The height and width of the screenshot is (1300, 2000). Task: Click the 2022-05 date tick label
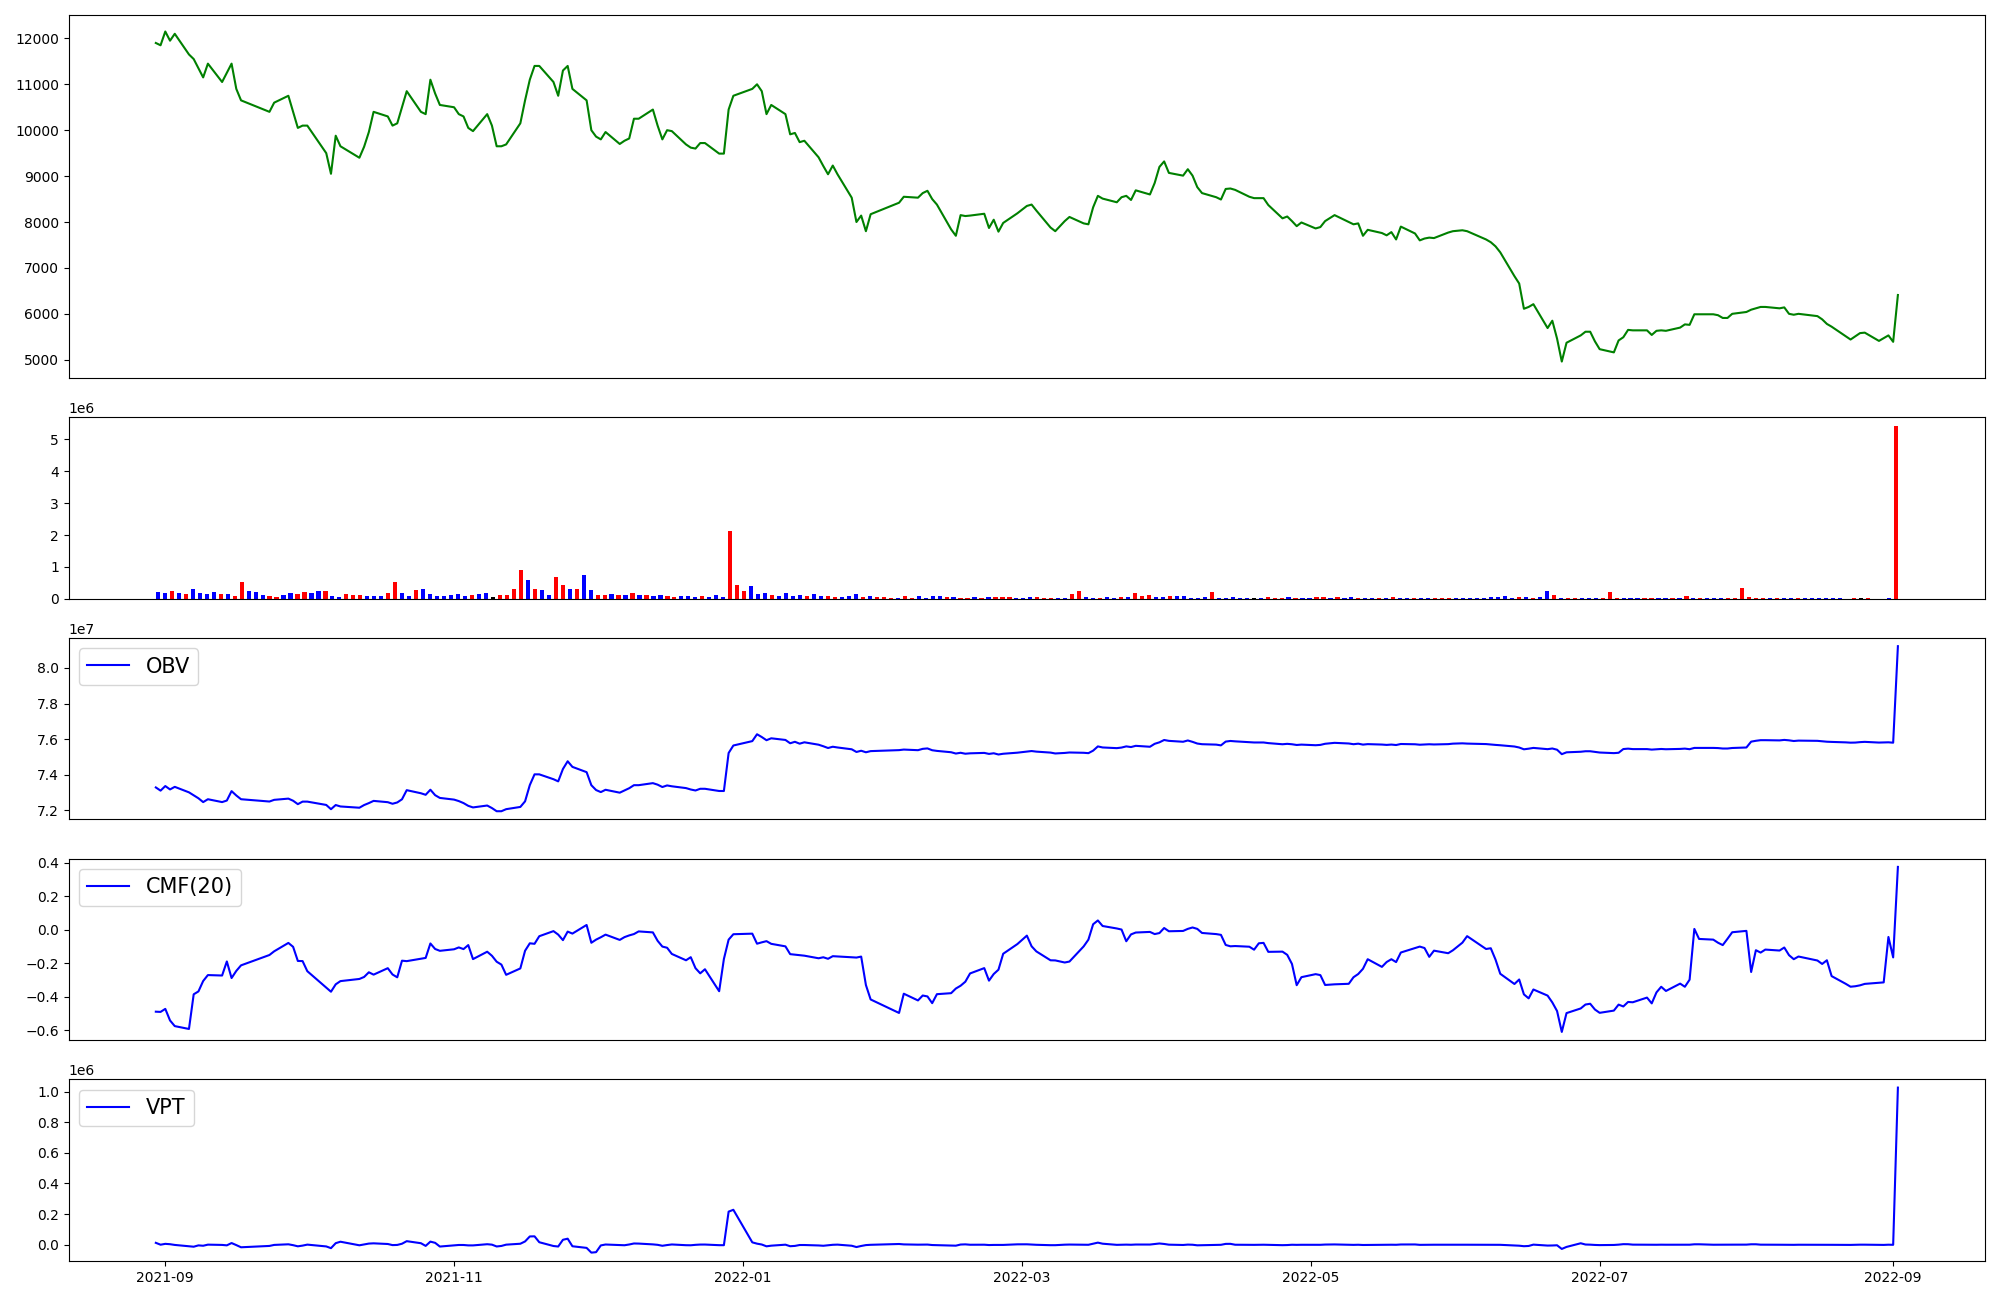pos(1311,1277)
